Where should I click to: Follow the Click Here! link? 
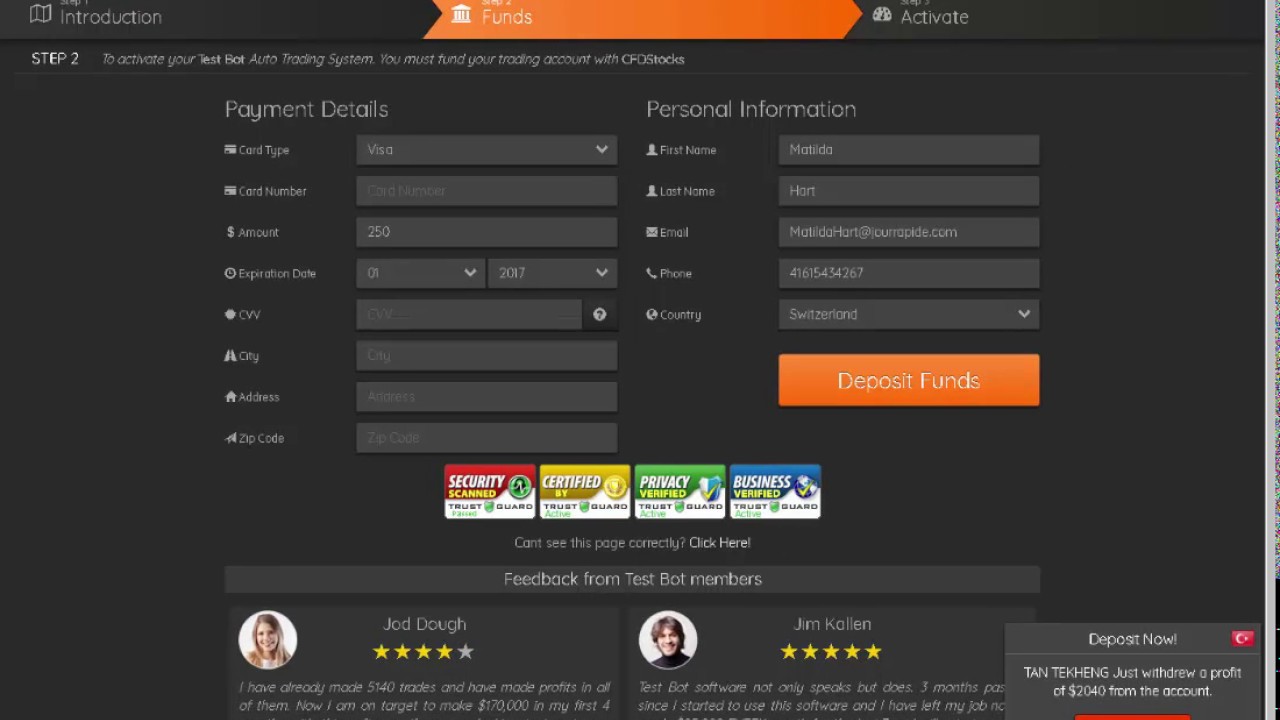tap(719, 543)
